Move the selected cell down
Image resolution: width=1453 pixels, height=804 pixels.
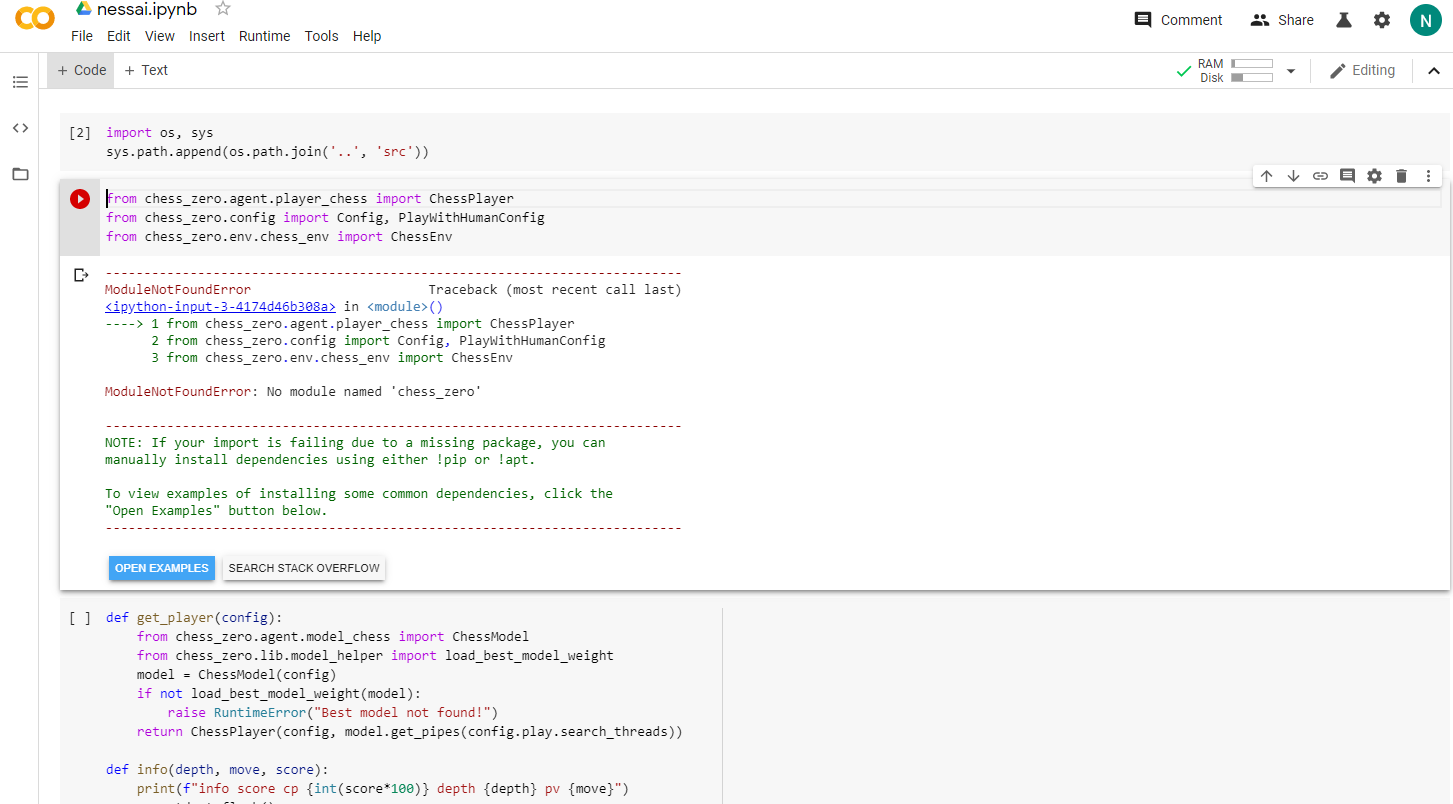pos(1293,176)
